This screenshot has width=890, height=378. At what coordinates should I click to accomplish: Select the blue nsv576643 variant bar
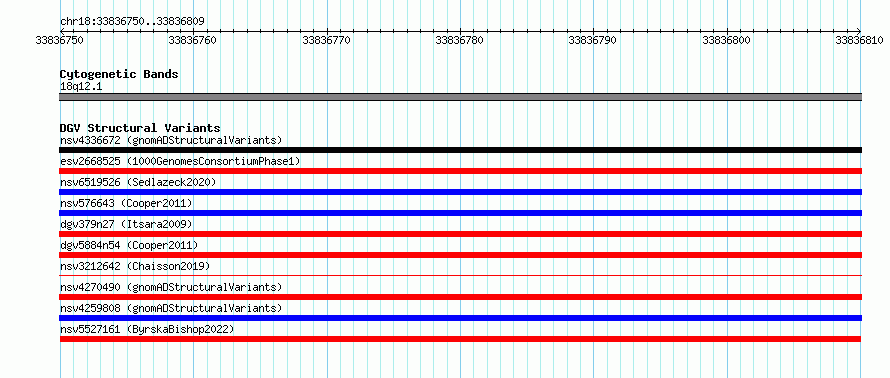tap(460, 213)
